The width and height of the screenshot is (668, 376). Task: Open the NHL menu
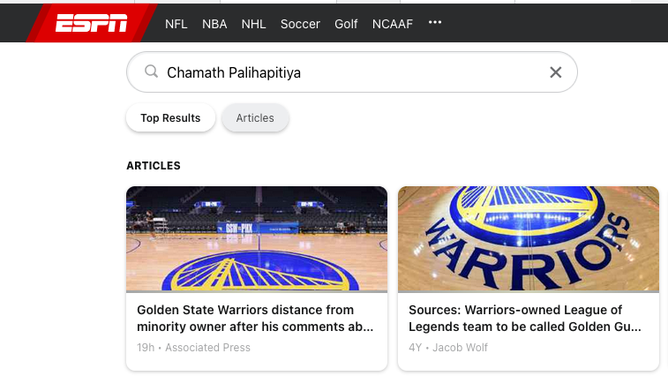coord(253,24)
